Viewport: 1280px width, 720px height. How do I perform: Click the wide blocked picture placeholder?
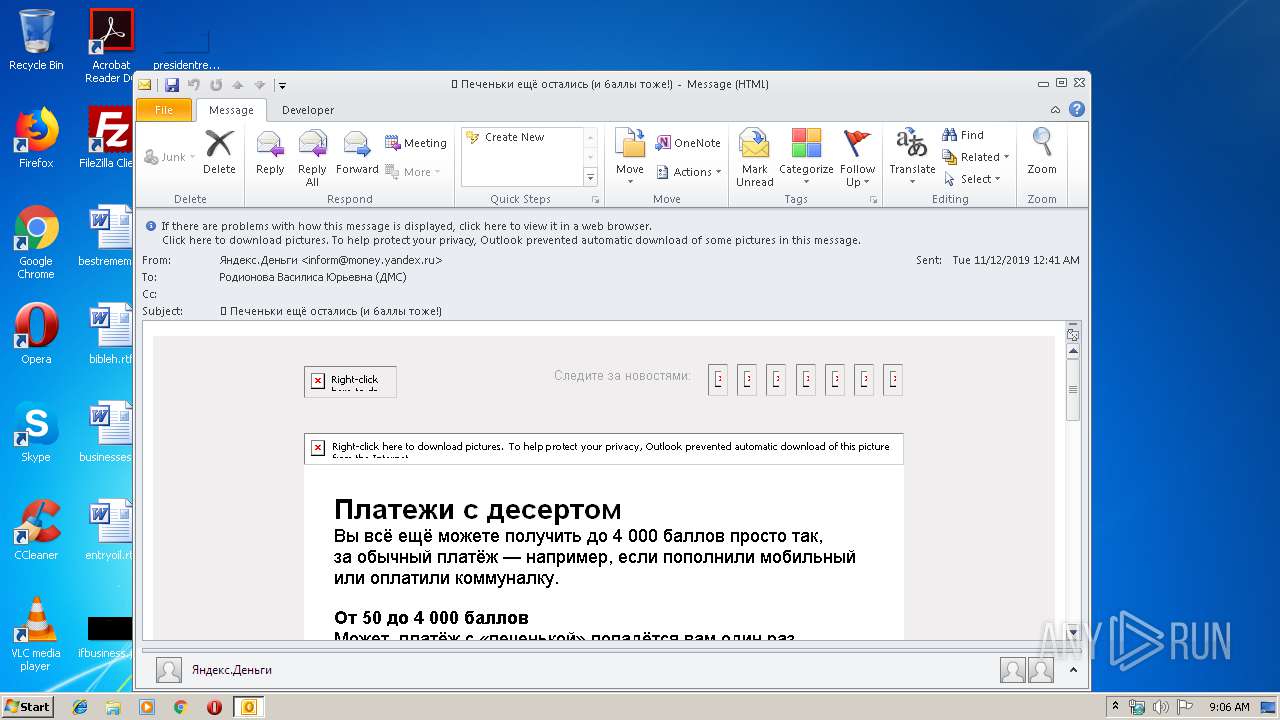click(604, 449)
